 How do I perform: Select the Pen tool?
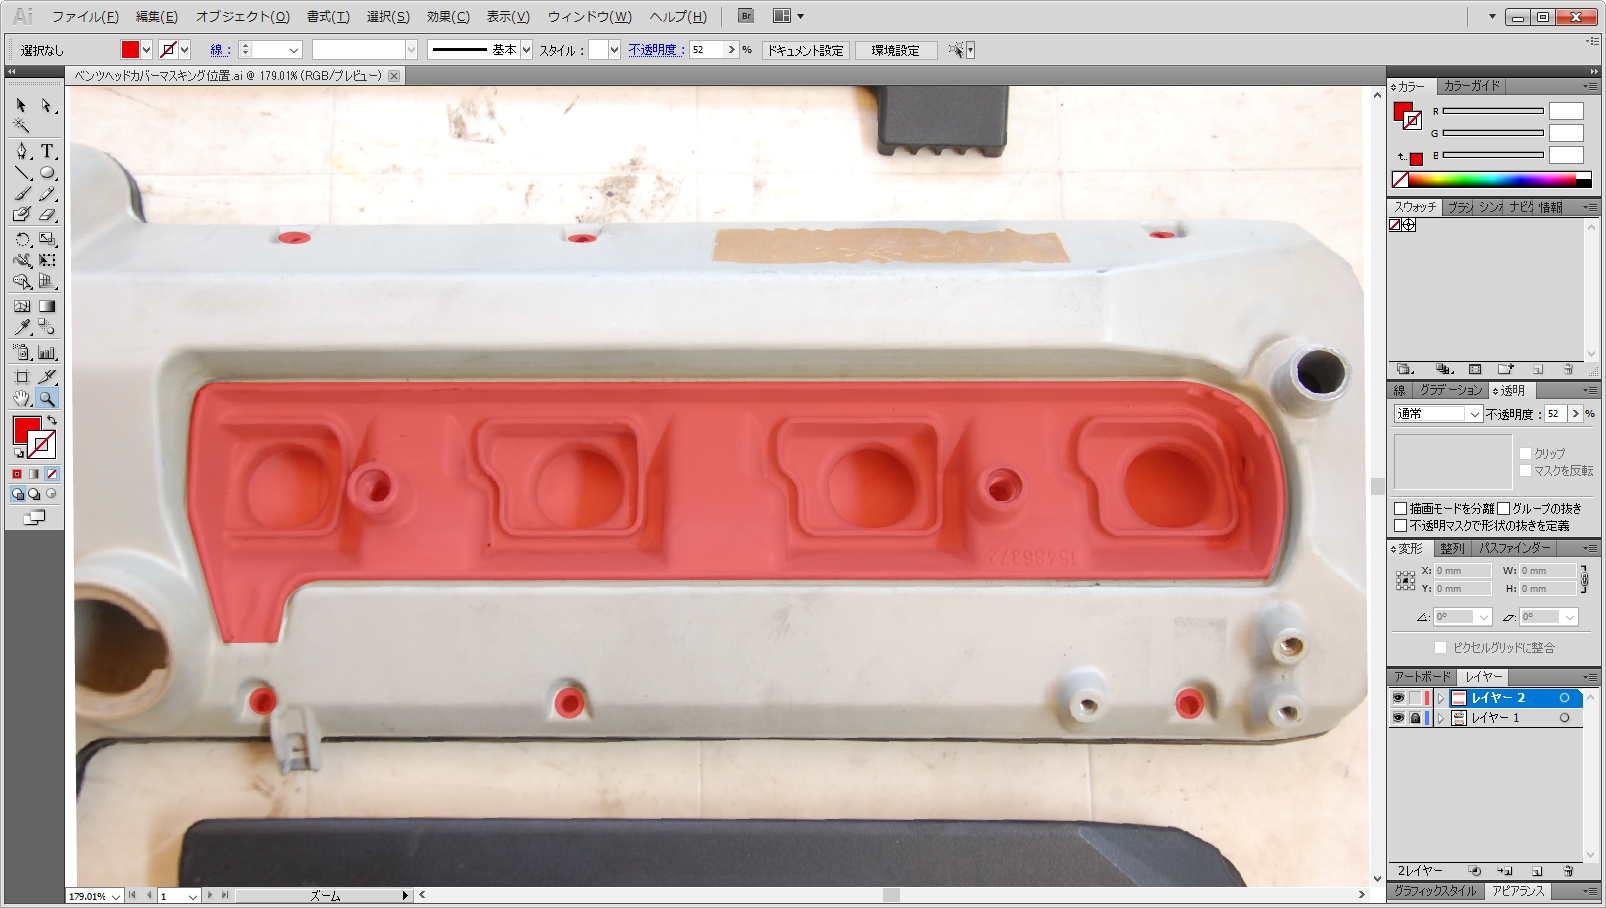pos(22,151)
